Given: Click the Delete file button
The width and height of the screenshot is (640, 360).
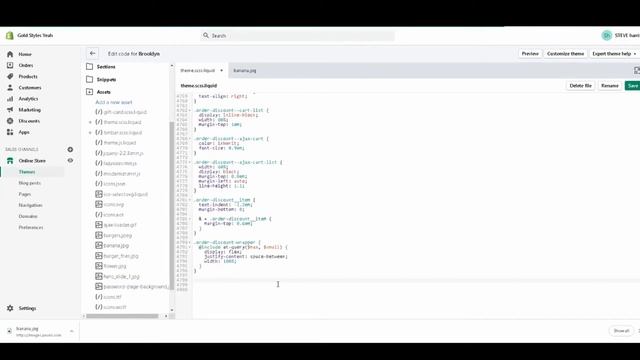Looking at the screenshot, I should (580, 86).
